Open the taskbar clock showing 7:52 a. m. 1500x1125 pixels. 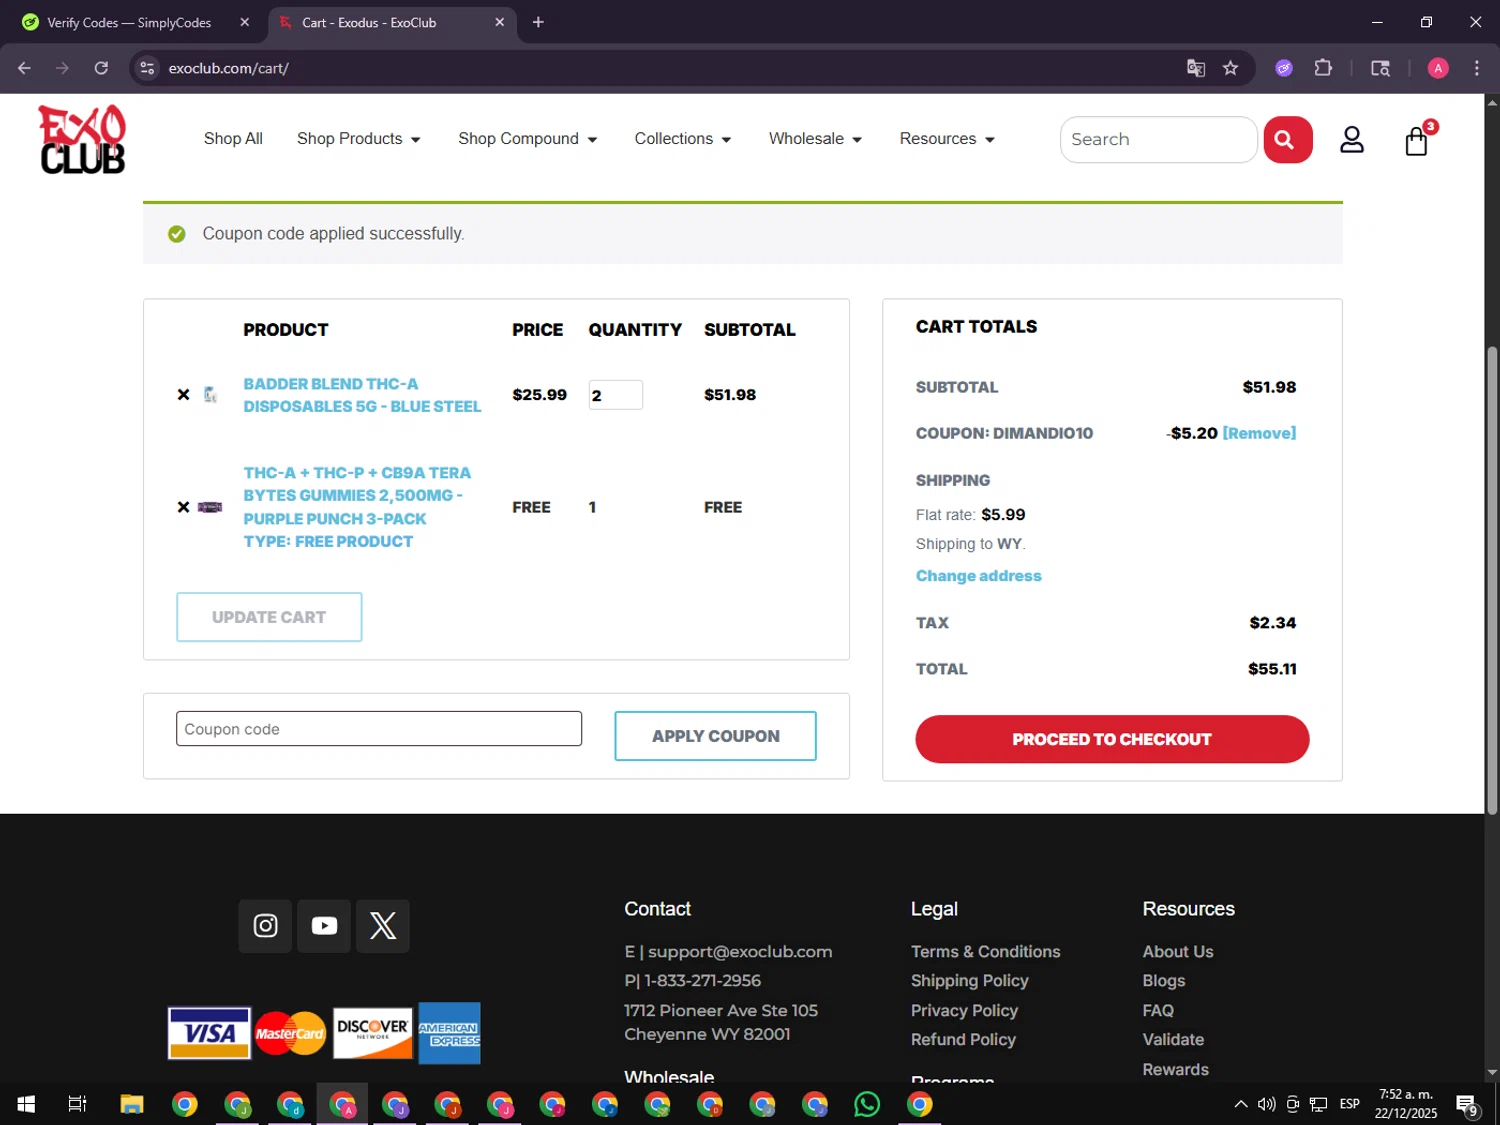[x=1406, y=1104]
